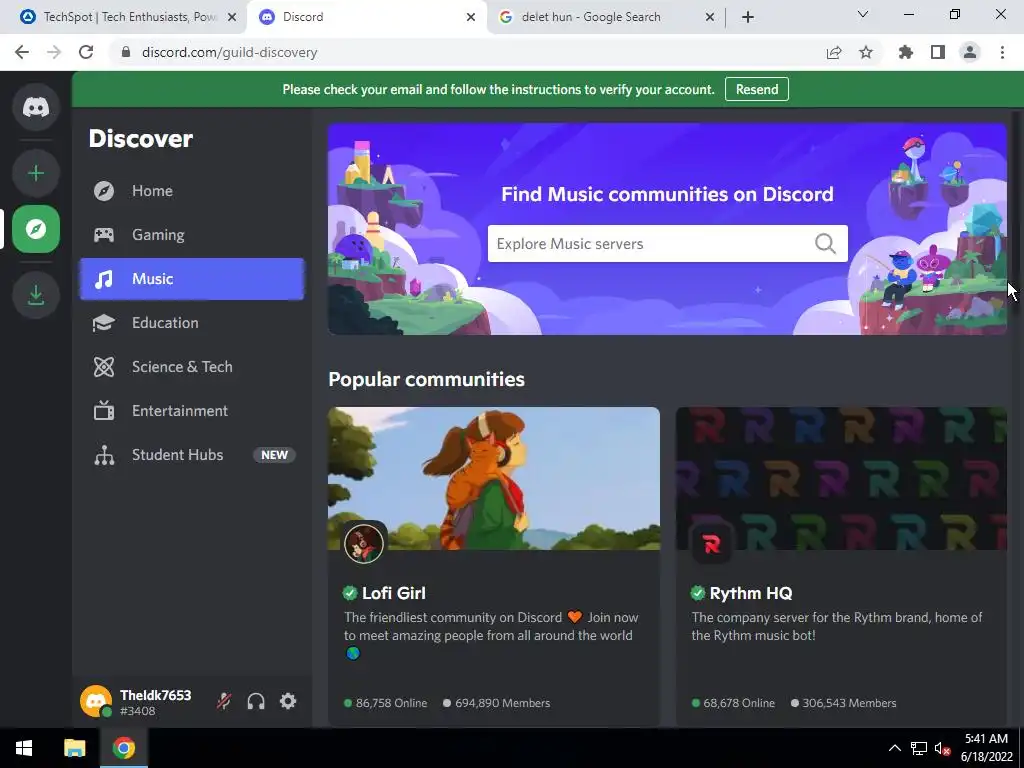Image resolution: width=1024 pixels, height=768 pixels.
Task: Click the Resend verification email button
Action: 757,89
